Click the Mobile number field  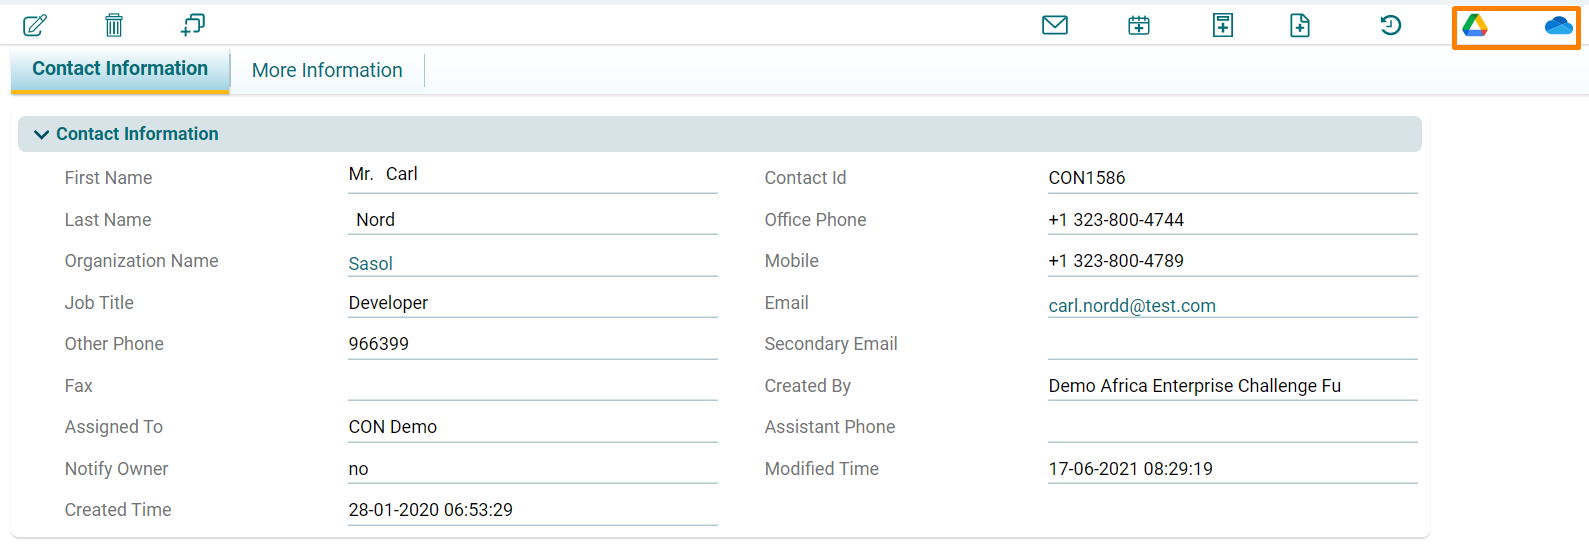tap(1232, 261)
